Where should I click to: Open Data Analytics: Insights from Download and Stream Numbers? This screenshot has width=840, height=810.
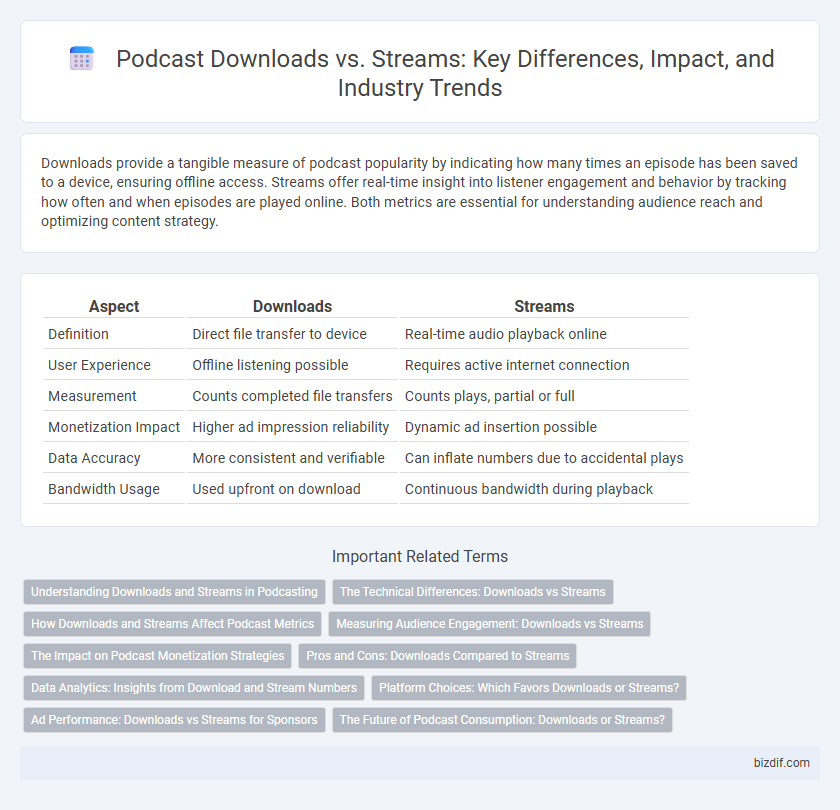(x=194, y=688)
